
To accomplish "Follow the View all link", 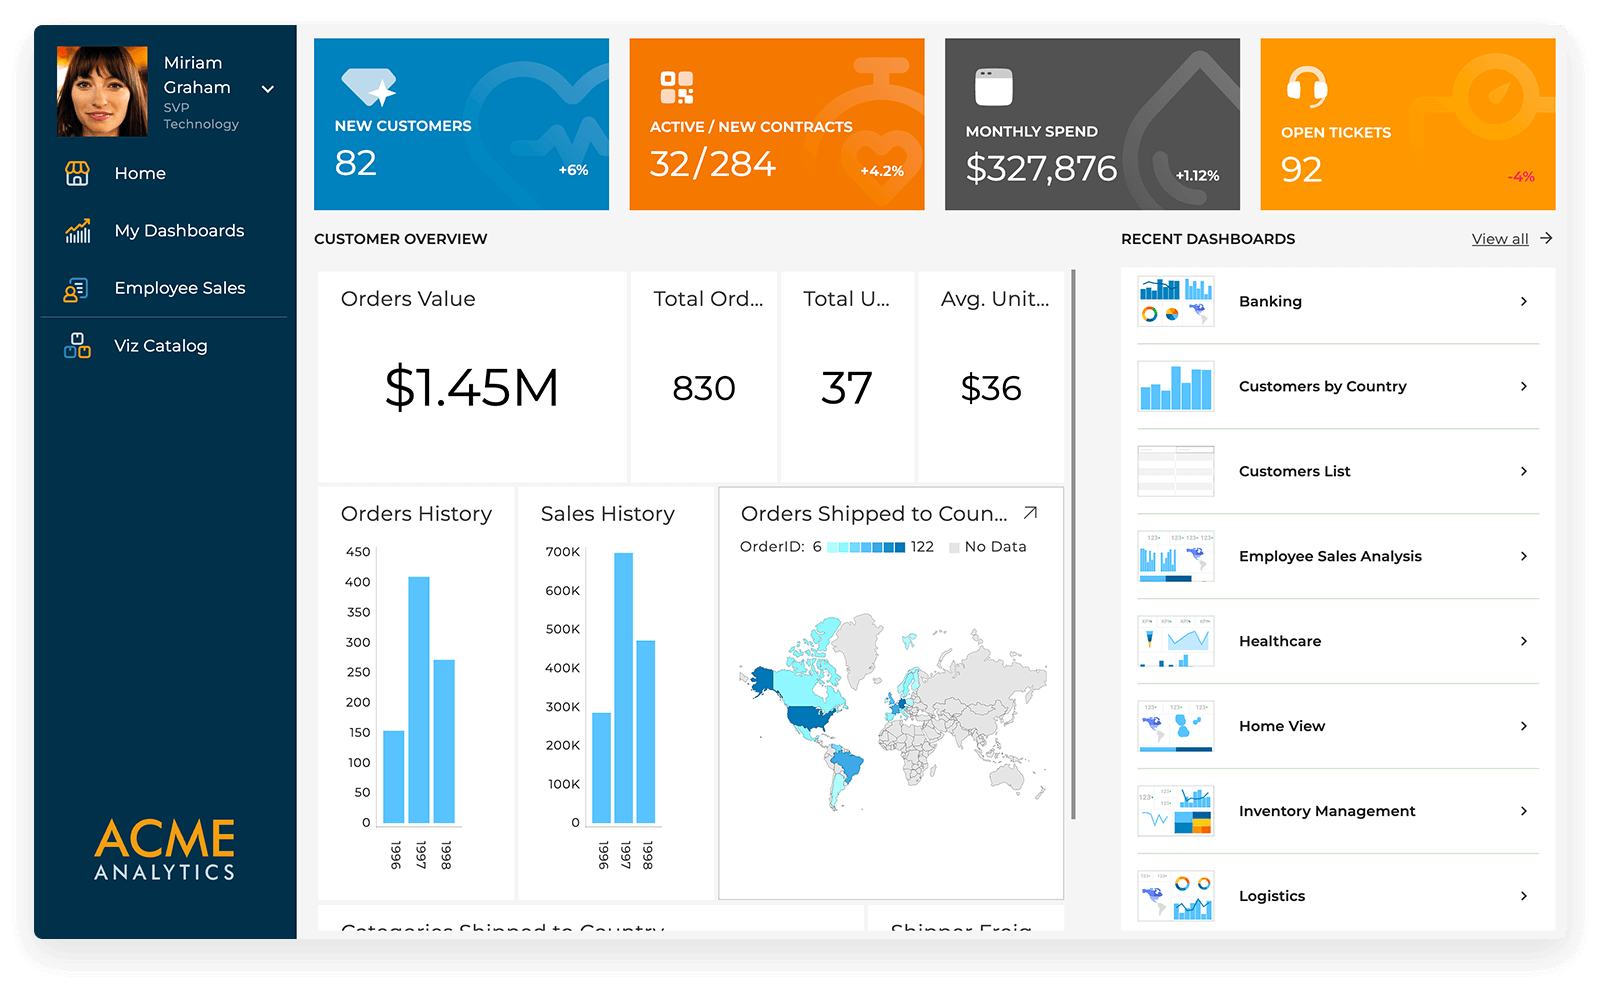I will (1500, 239).
